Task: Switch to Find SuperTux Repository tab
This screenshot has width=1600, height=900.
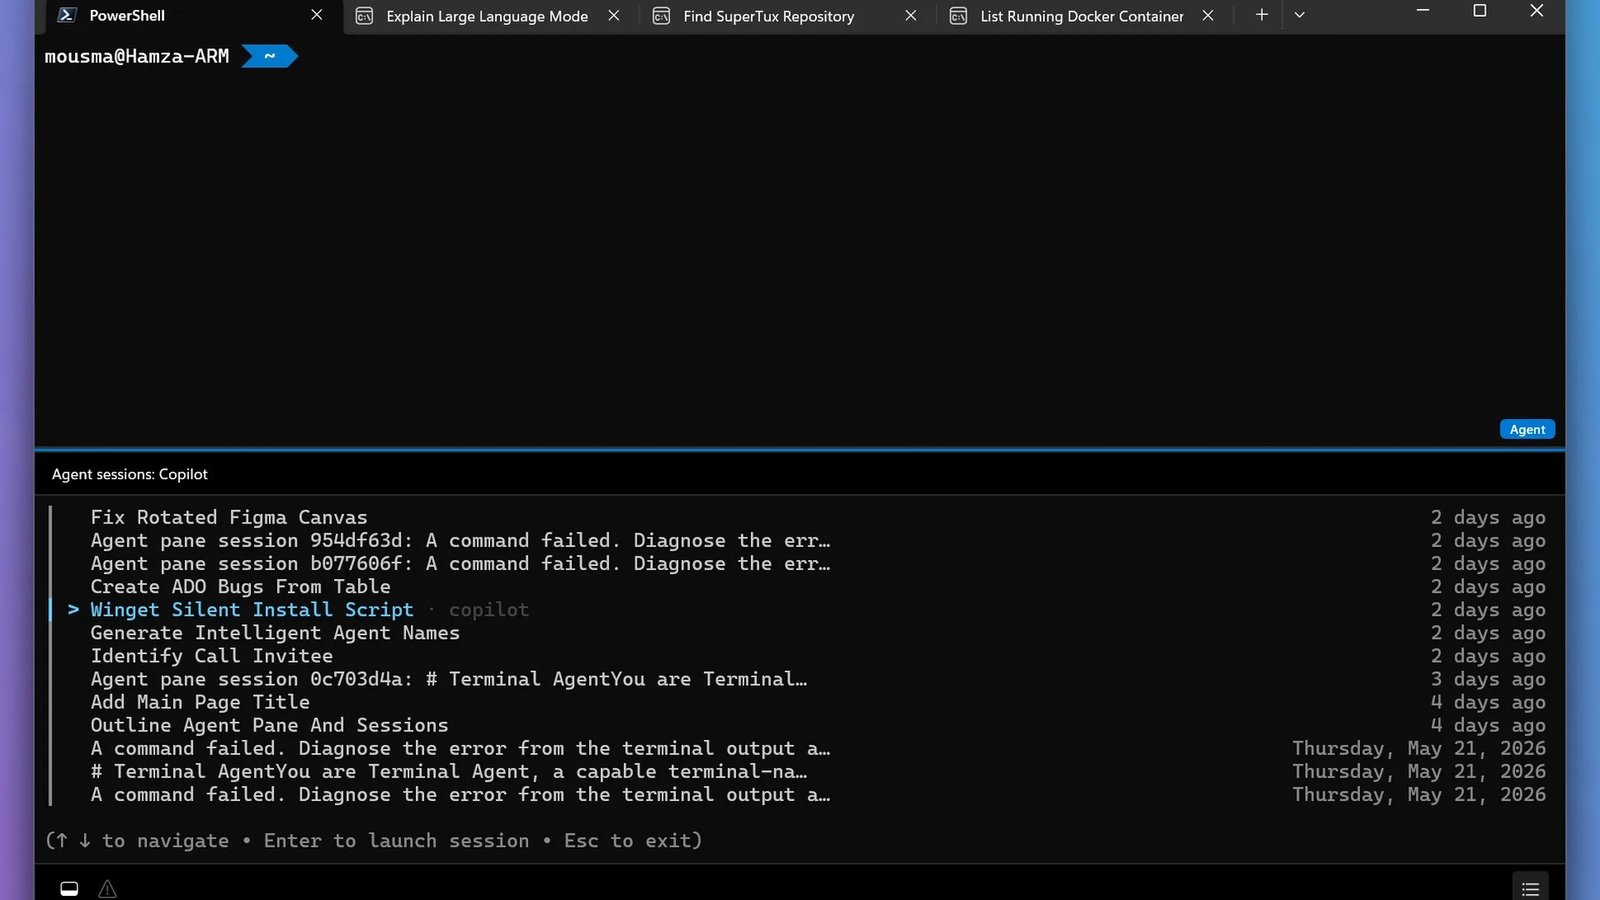Action: coord(768,16)
